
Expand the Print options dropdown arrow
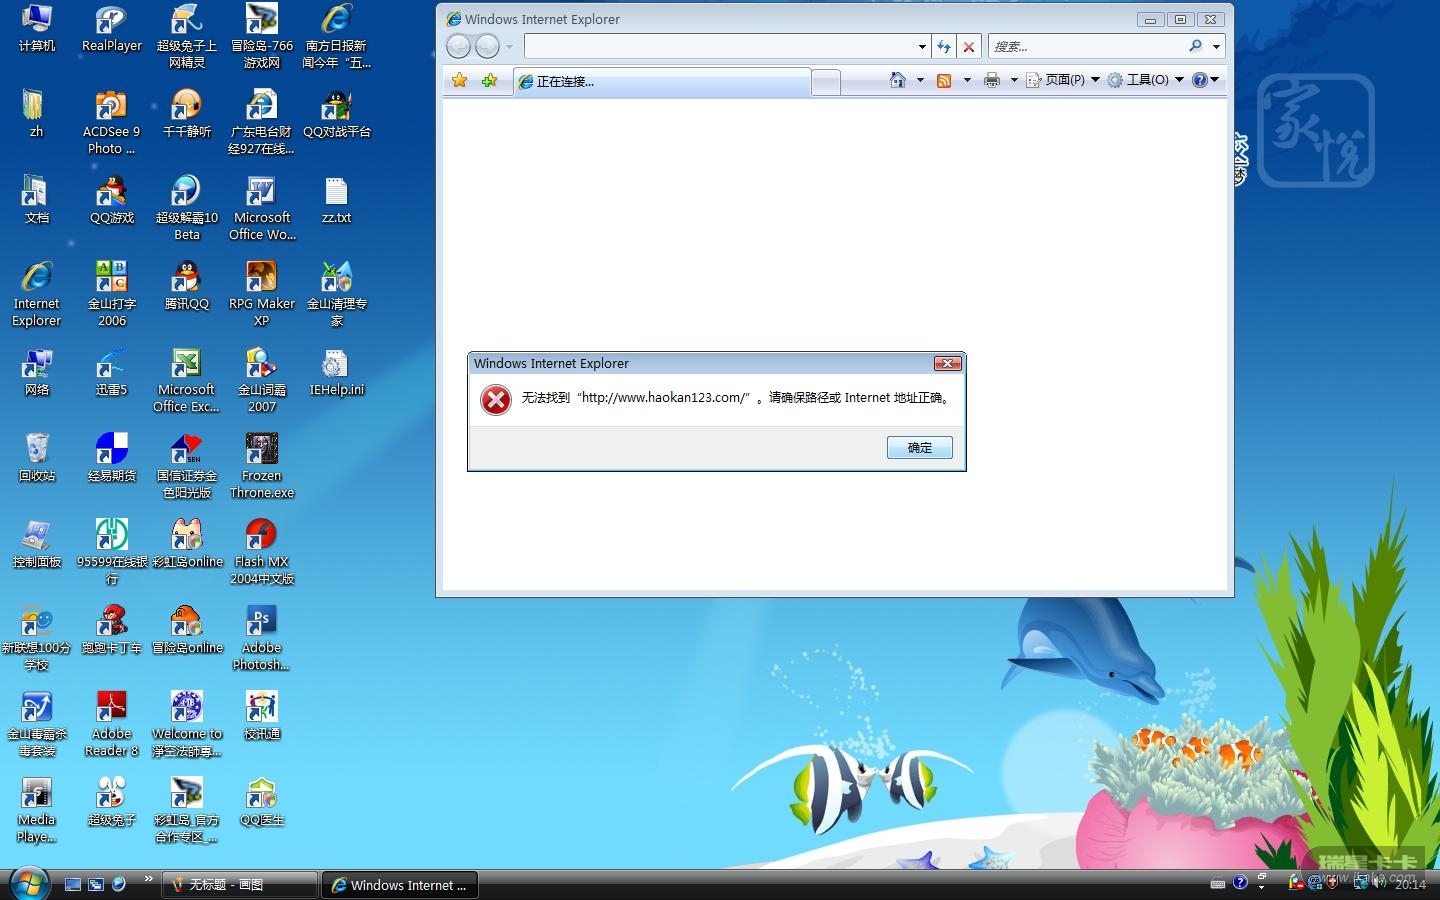point(1014,80)
